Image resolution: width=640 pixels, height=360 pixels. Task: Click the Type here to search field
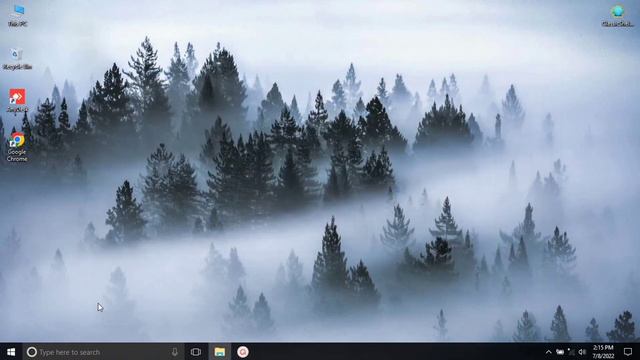click(103, 352)
